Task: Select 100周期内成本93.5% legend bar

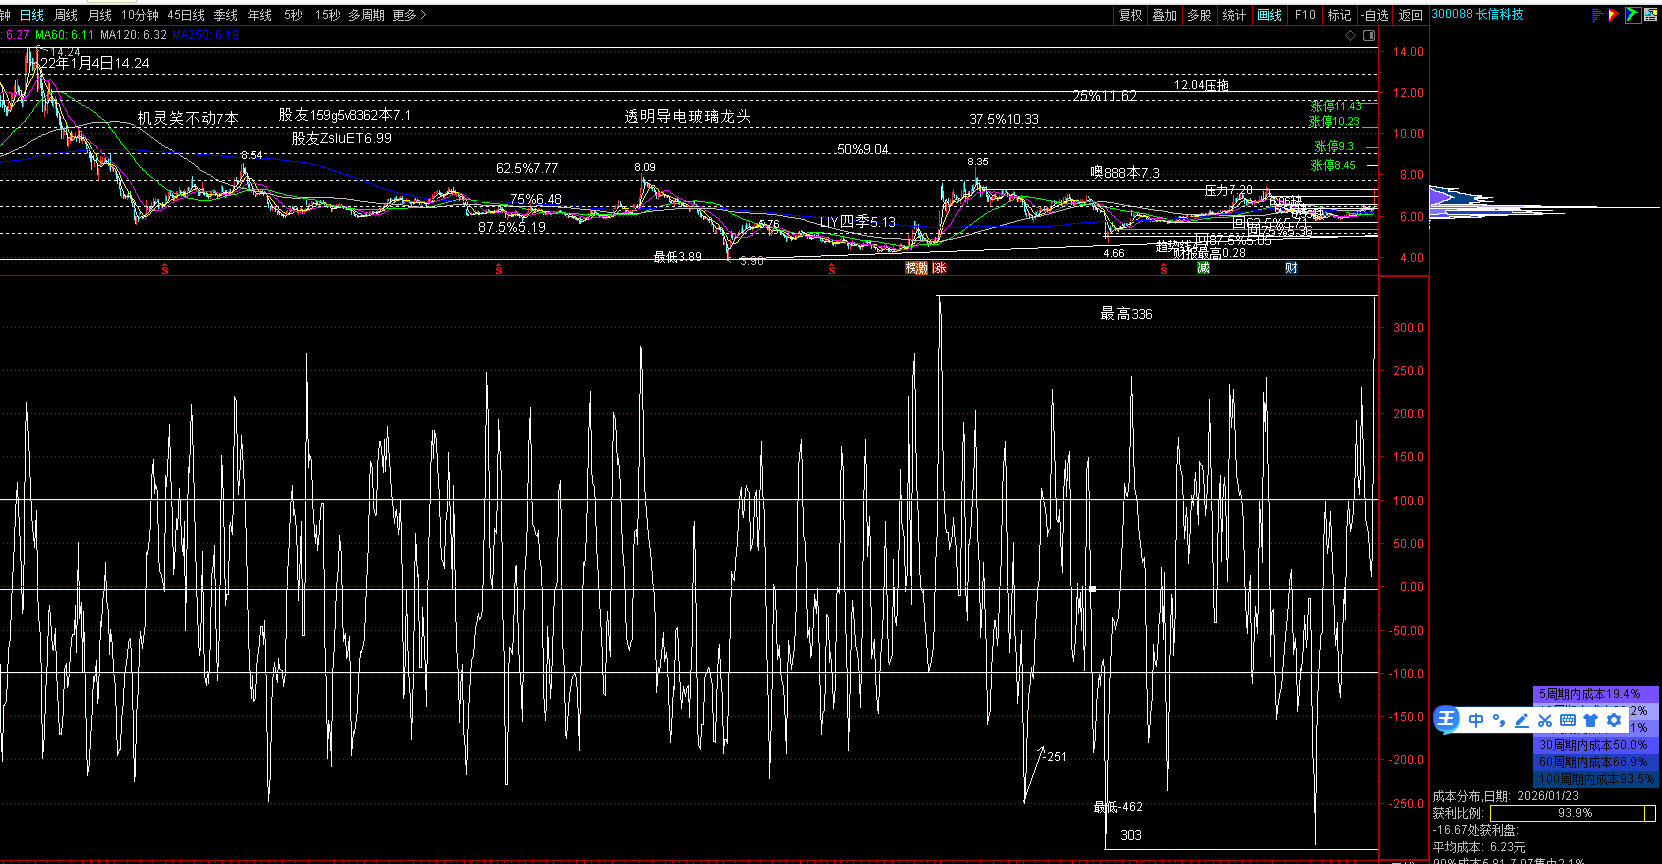Action: coord(1595,779)
